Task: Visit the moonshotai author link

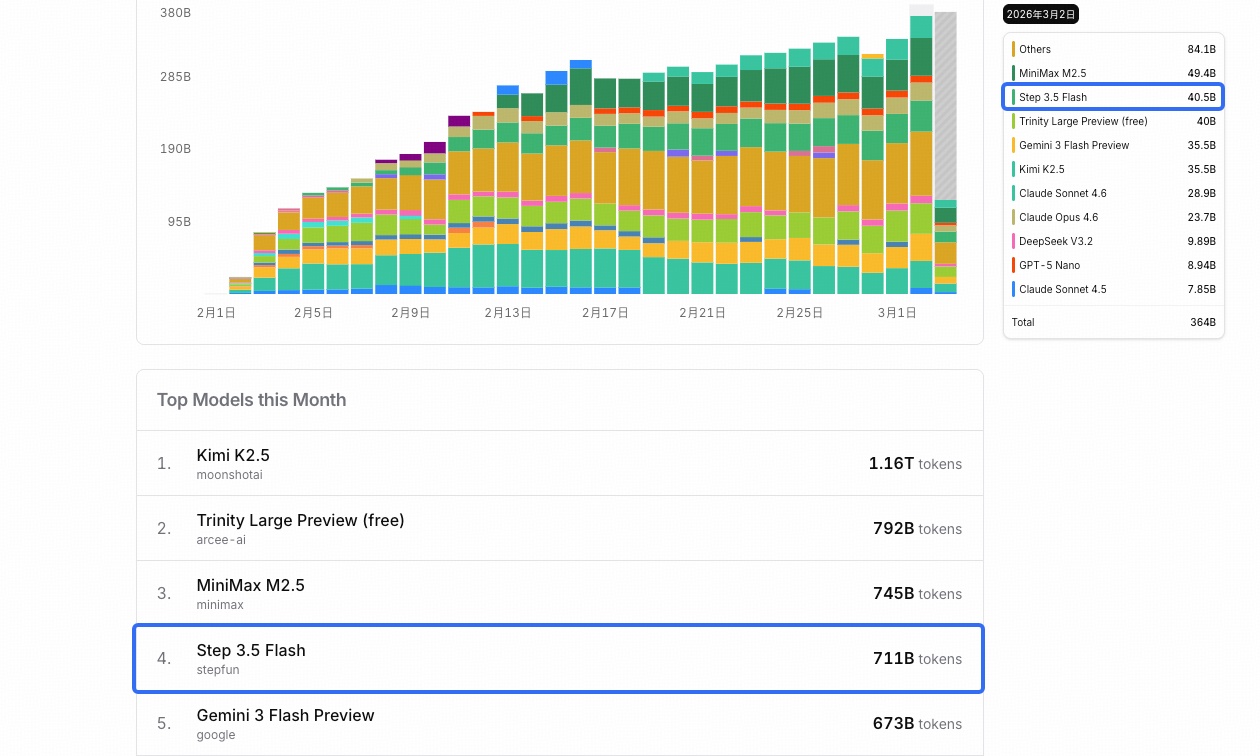Action: [229, 475]
